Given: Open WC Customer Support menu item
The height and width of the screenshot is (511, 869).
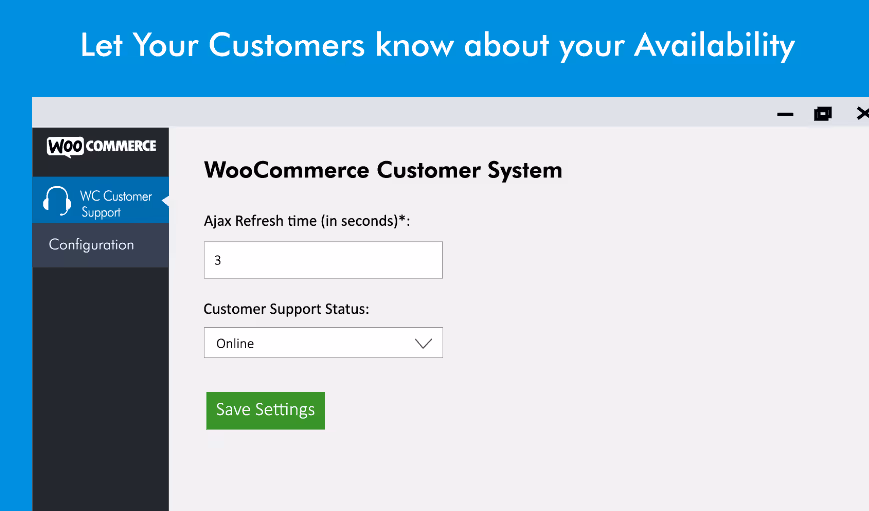Looking at the screenshot, I should (100, 200).
